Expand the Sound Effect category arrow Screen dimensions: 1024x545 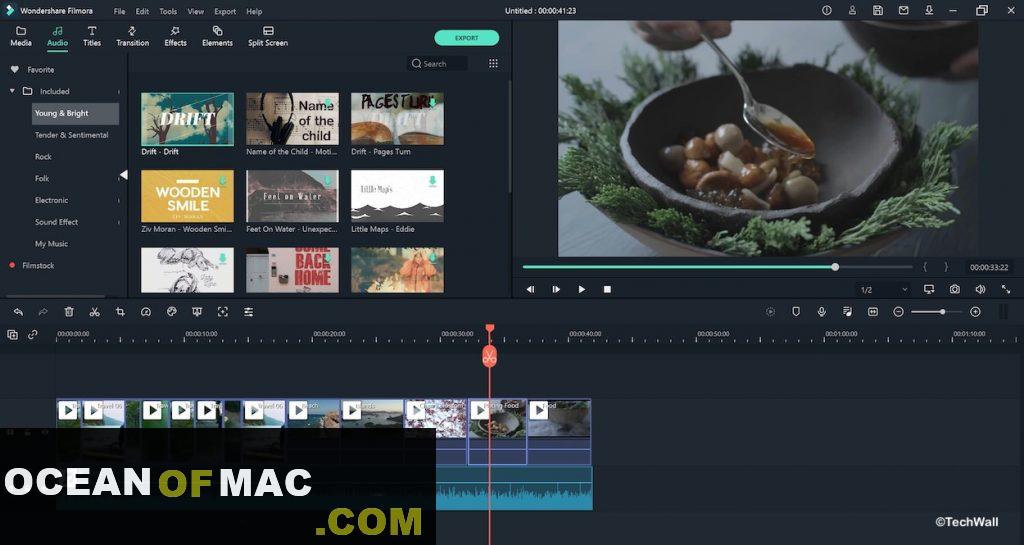tap(119, 222)
